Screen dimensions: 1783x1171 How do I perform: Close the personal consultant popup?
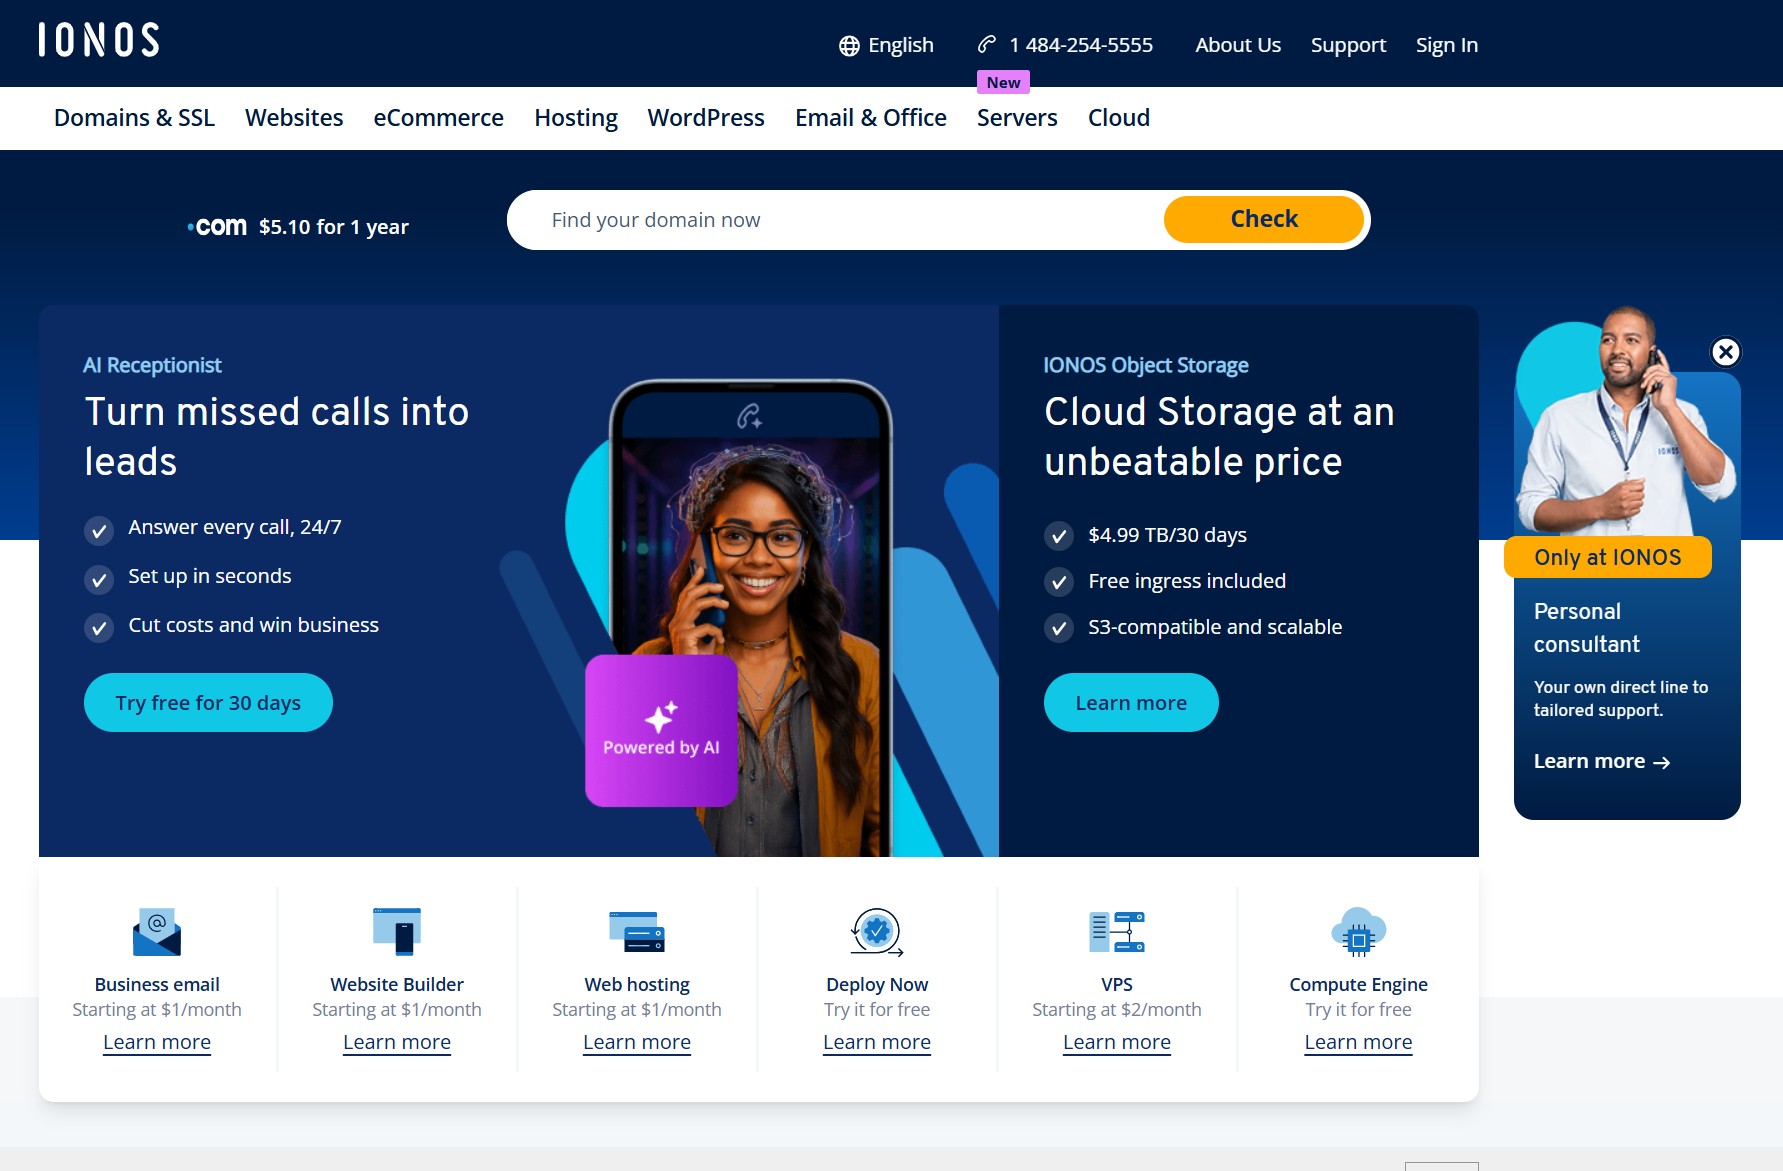(1726, 352)
